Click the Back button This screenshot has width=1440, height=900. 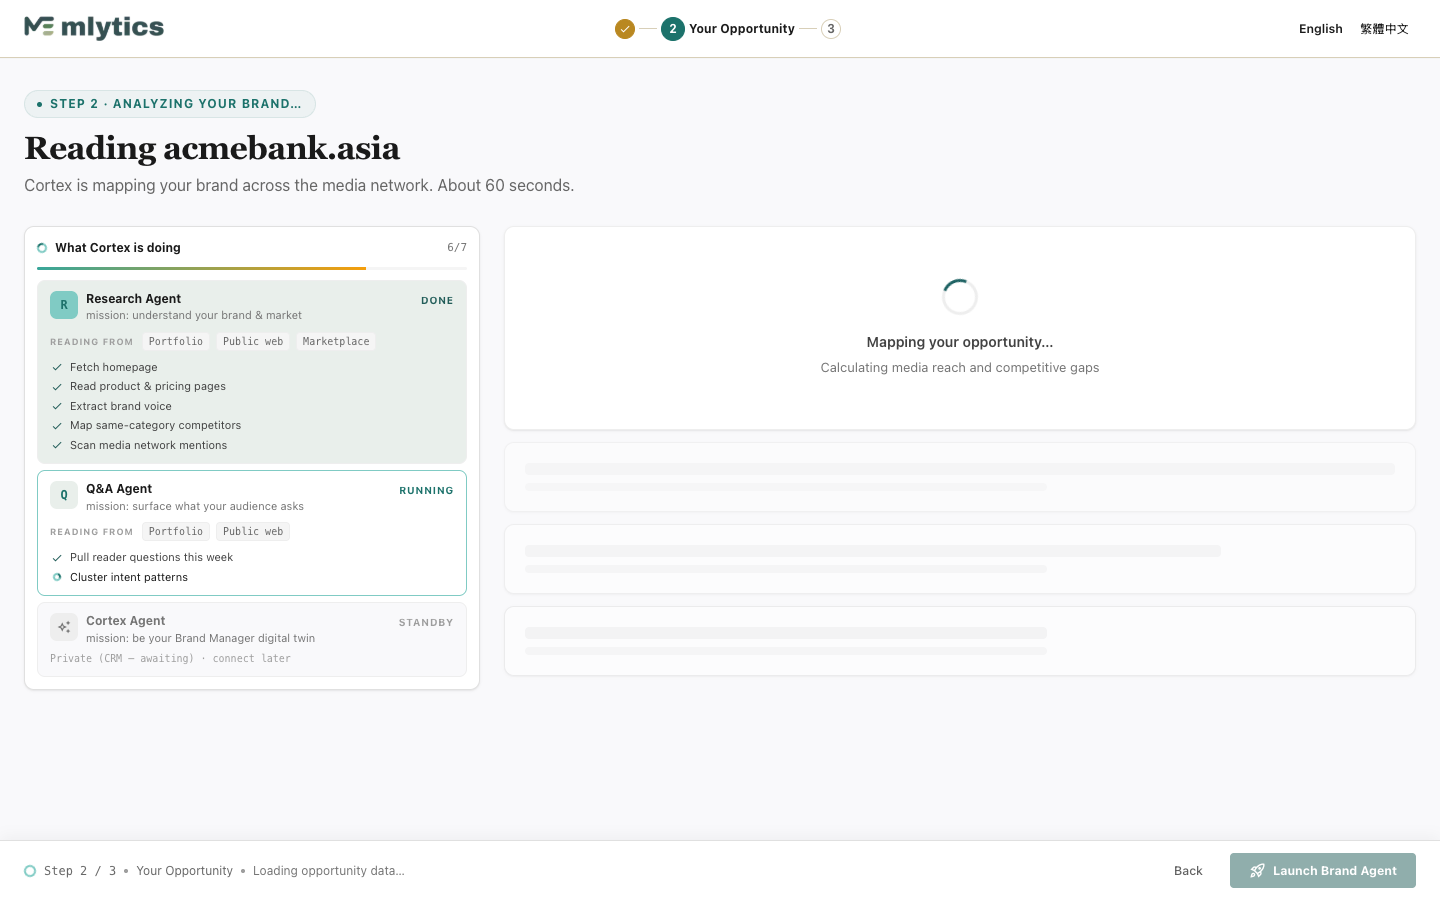pyautogui.click(x=1188, y=871)
